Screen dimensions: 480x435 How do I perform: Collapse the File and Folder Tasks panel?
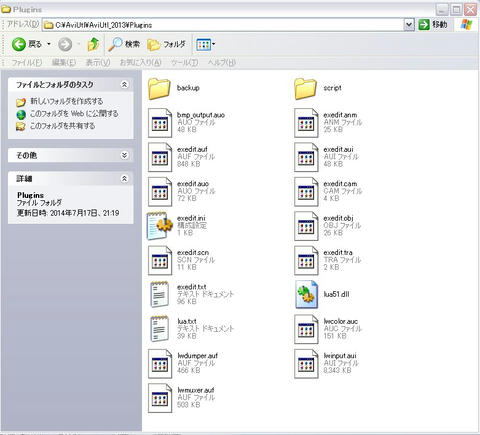[x=124, y=85]
